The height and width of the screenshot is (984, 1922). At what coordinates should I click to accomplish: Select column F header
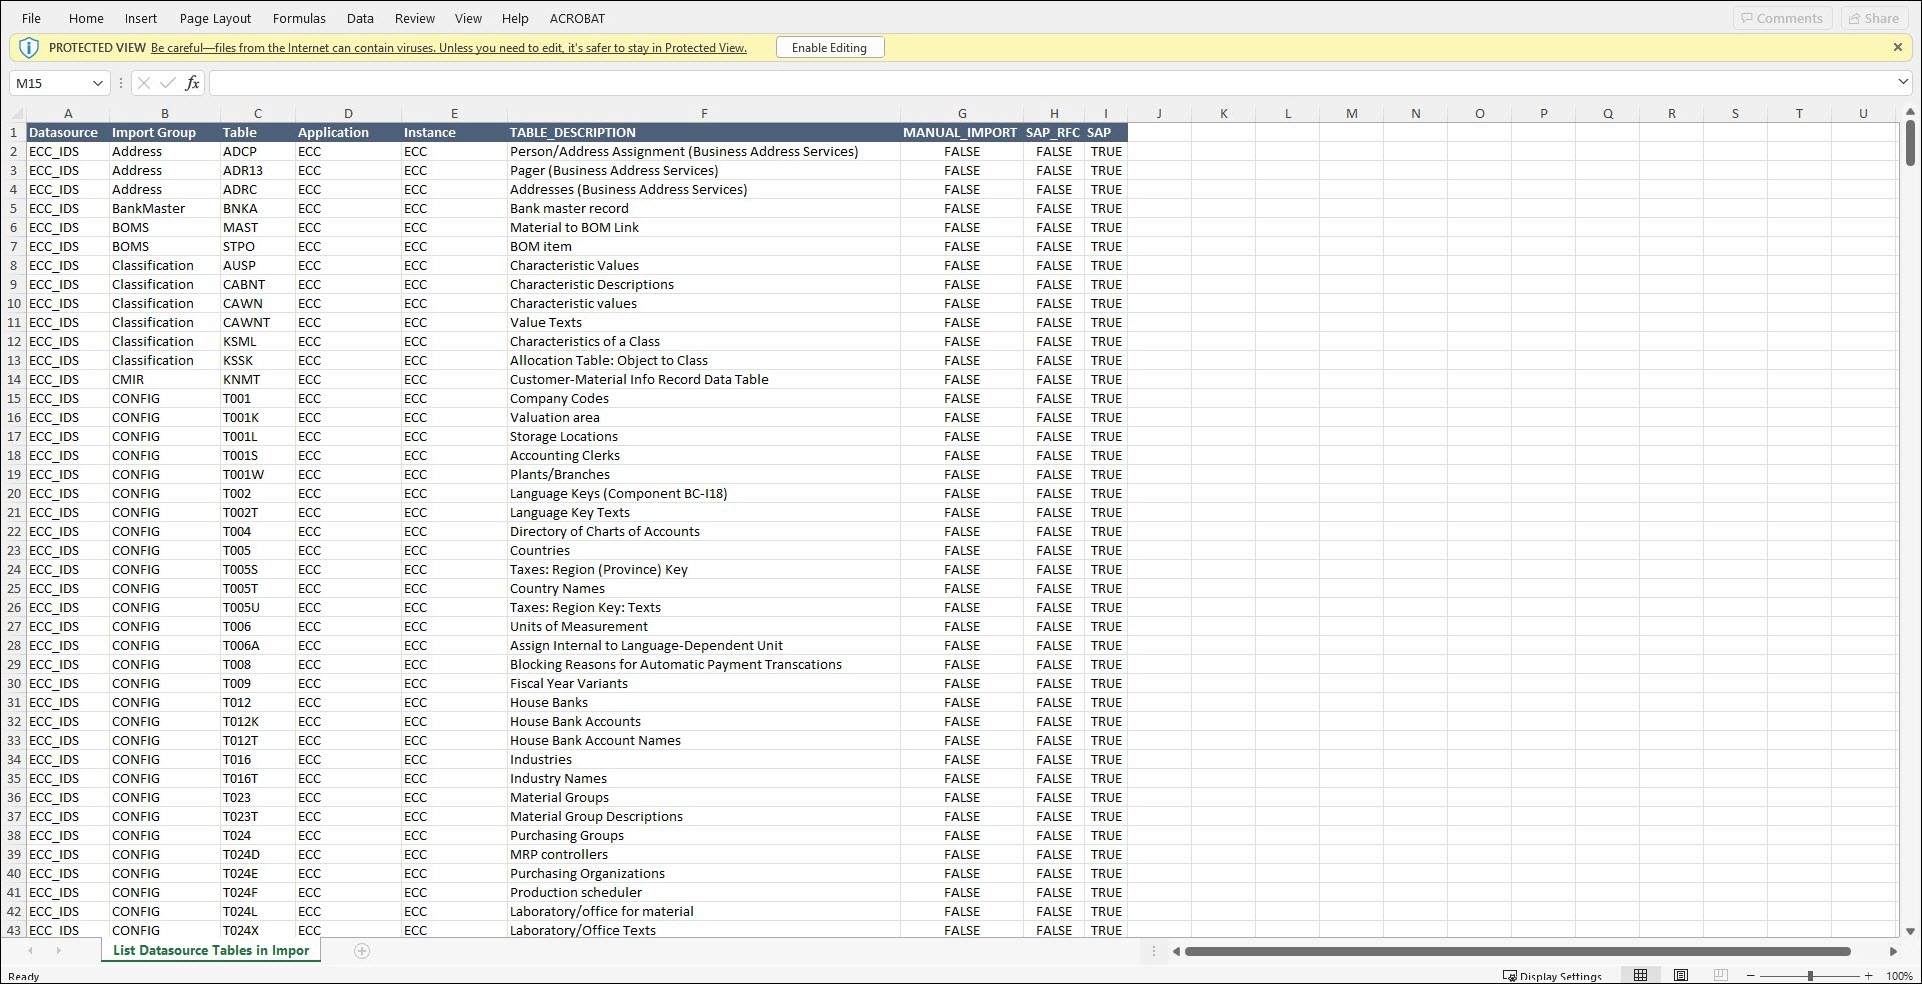click(x=704, y=113)
